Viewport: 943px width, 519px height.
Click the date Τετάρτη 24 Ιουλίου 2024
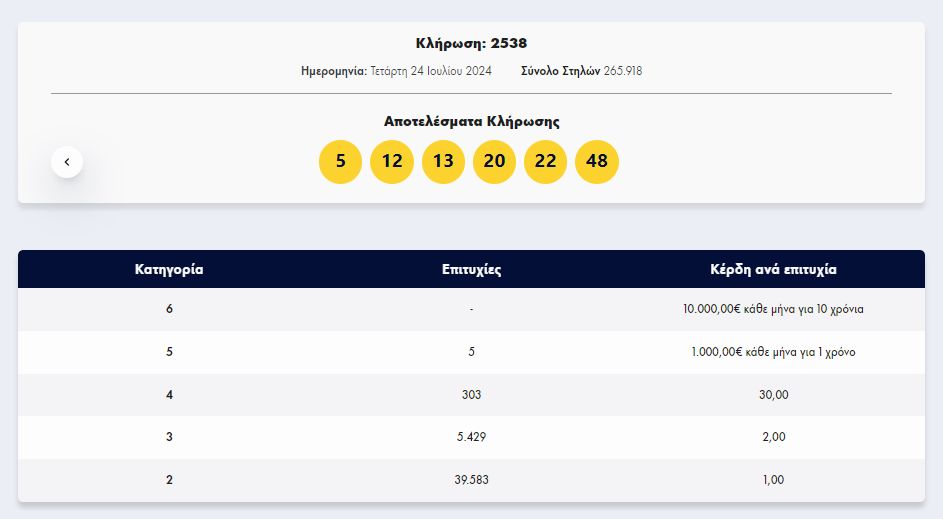pyautogui.click(x=431, y=71)
